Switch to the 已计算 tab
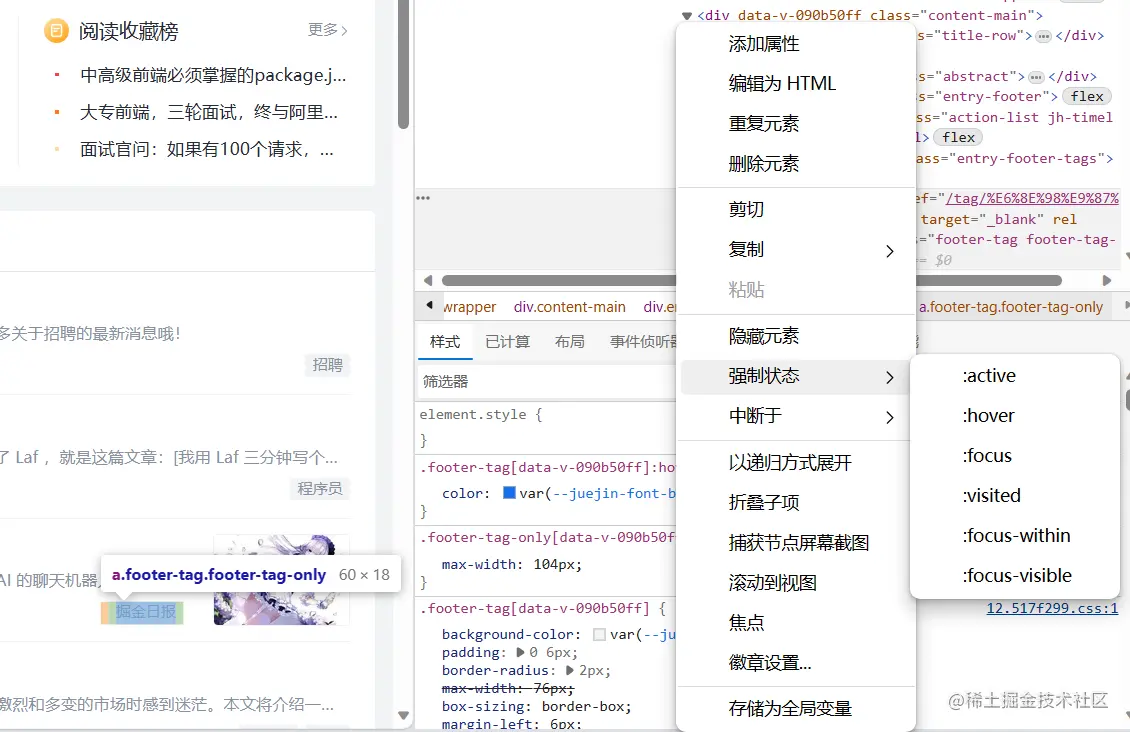The width and height of the screenshot is (1130, 732). click(x=507, y=342)
